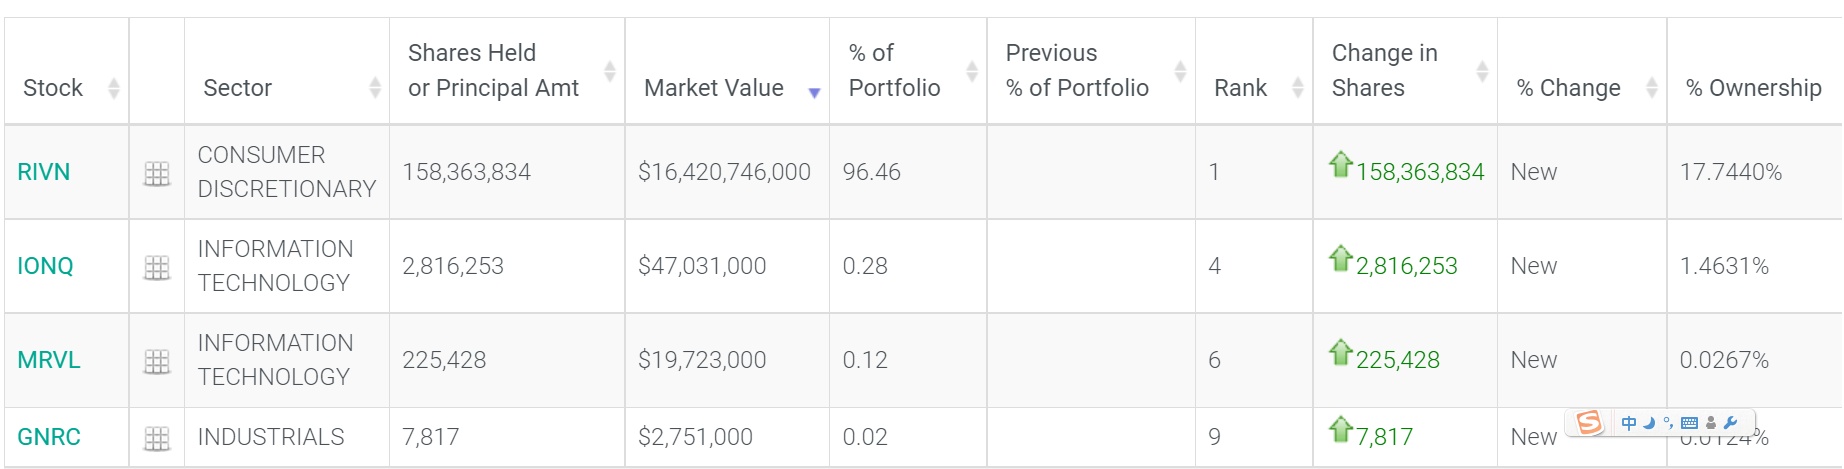Click the % Change column header
The width and height of the screenshot is (1844, 469).
(1568, 88)
